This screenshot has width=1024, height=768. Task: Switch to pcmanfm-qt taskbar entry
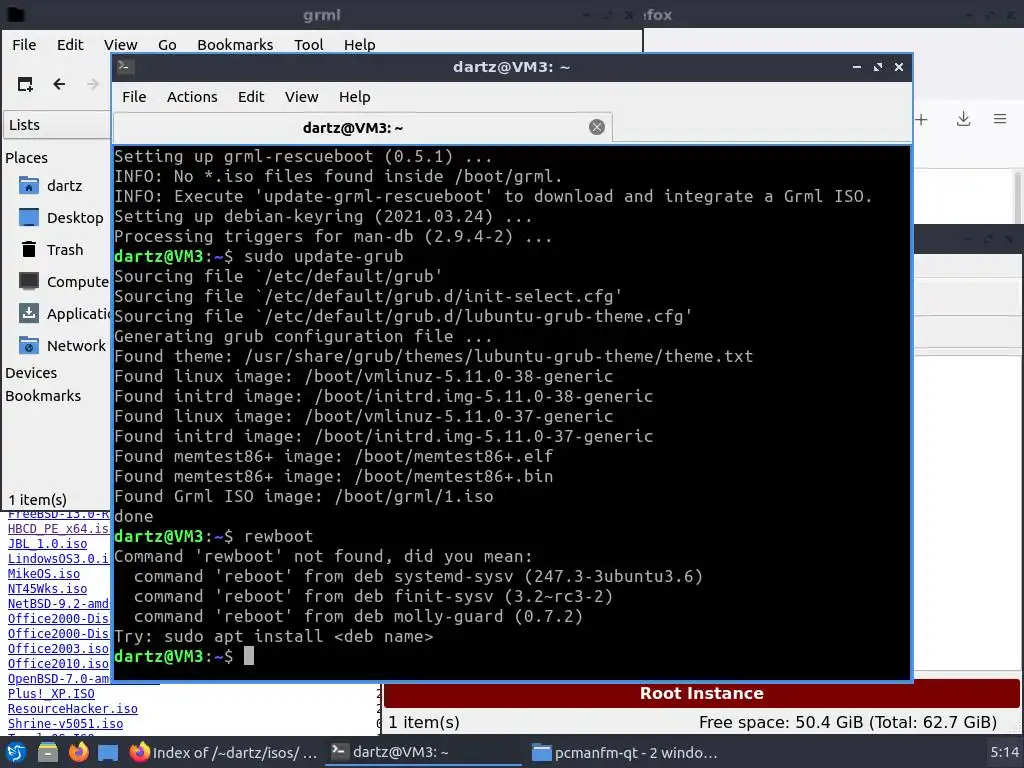point(625,752)
